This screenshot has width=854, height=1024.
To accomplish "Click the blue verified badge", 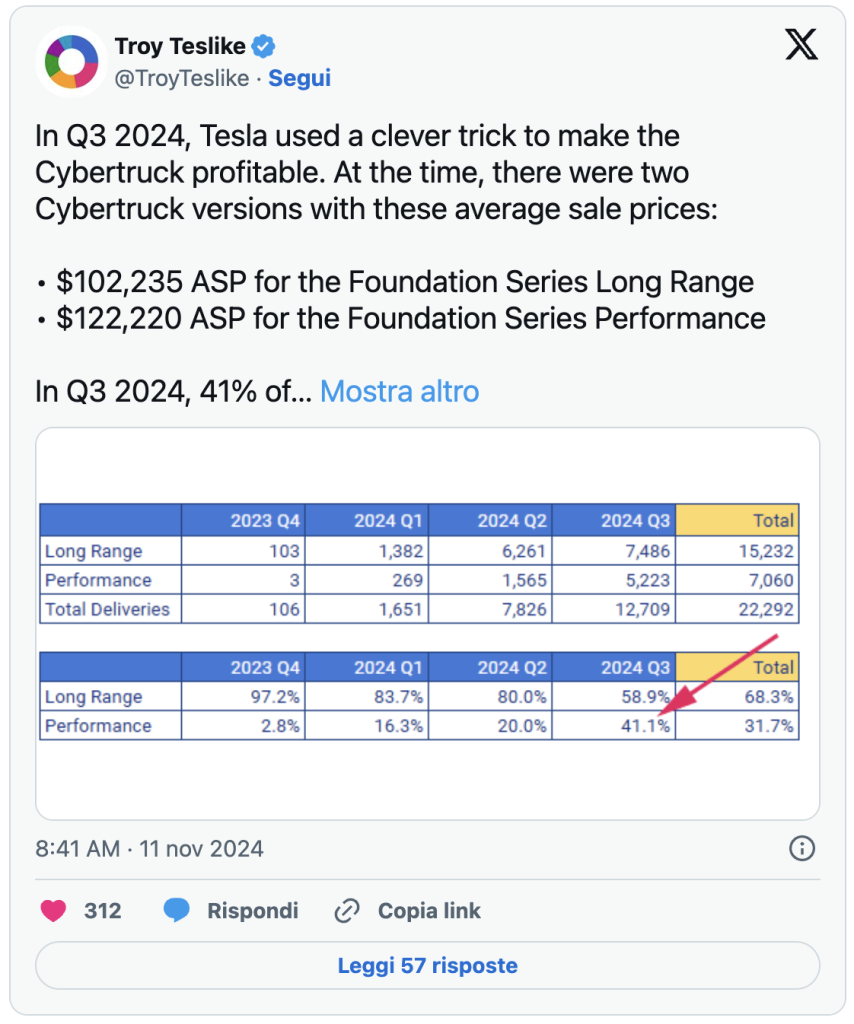I will click(x=264, y=46).
